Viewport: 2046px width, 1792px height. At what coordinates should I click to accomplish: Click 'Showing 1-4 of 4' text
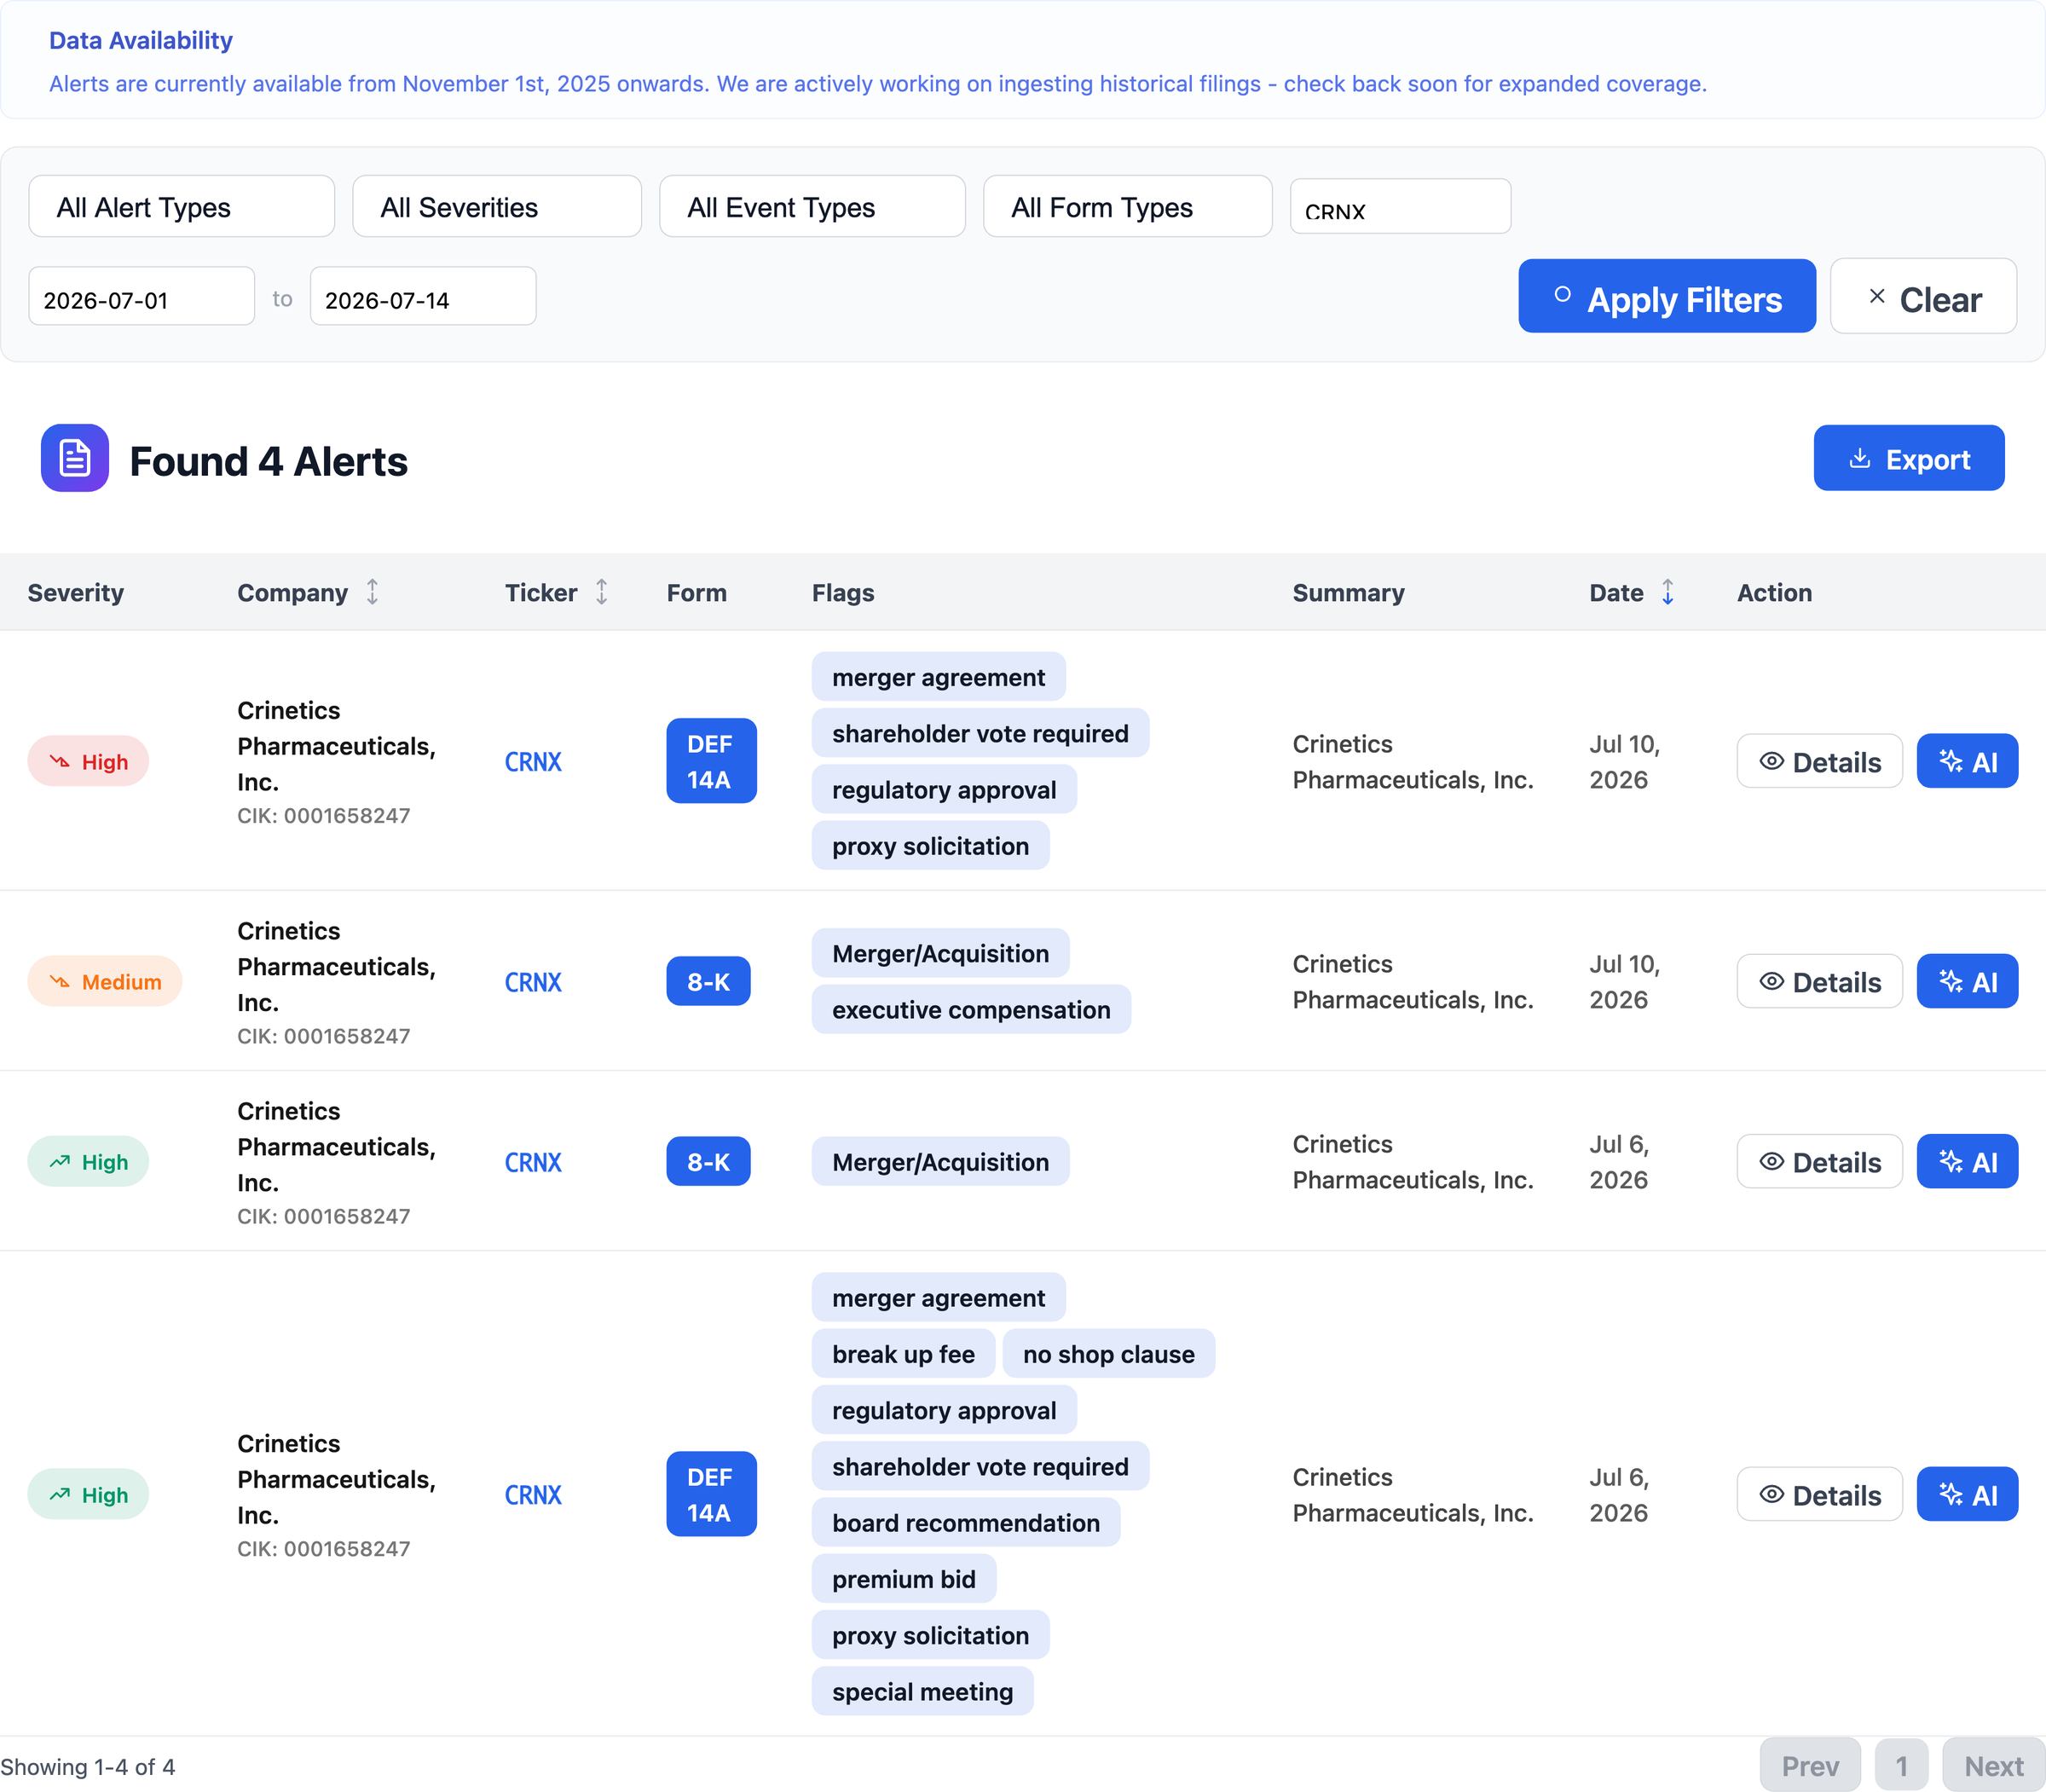[x=88, y=1767]
